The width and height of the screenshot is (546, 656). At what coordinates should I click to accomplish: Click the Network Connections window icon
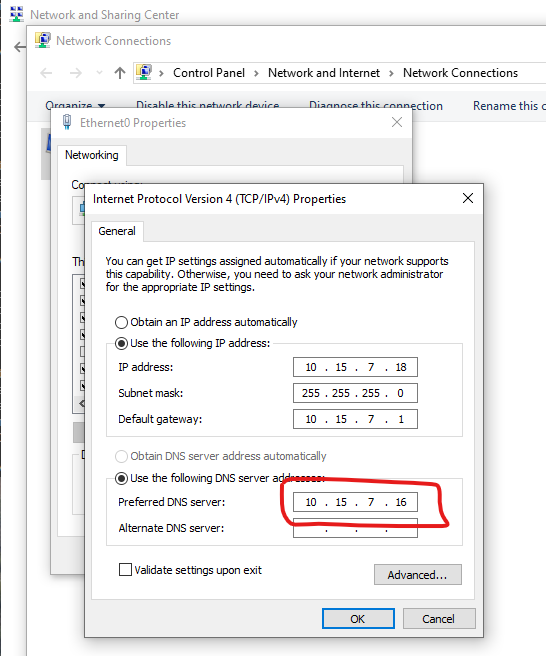[x=42, y=41]
